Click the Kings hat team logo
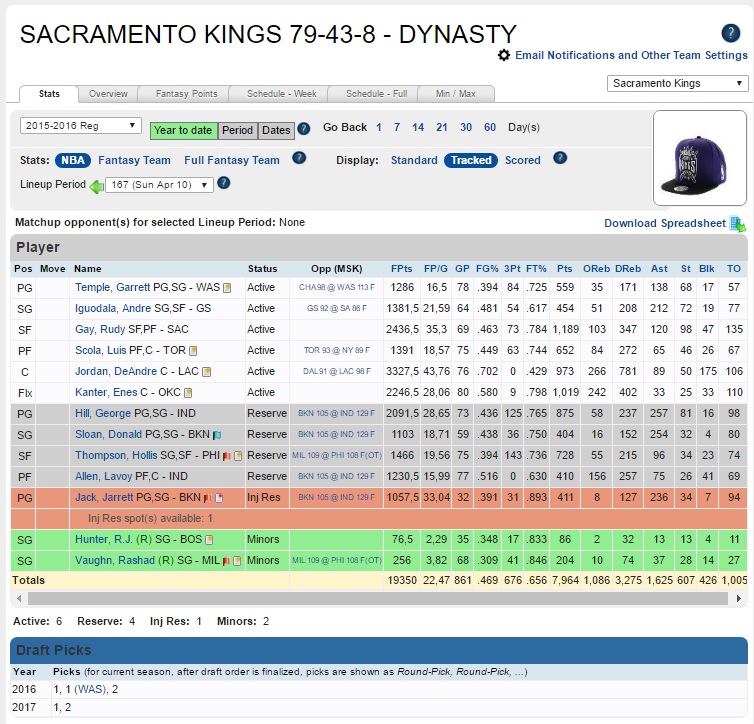The width and height of the screenshot is (754, 724). (x=700, y=158)
